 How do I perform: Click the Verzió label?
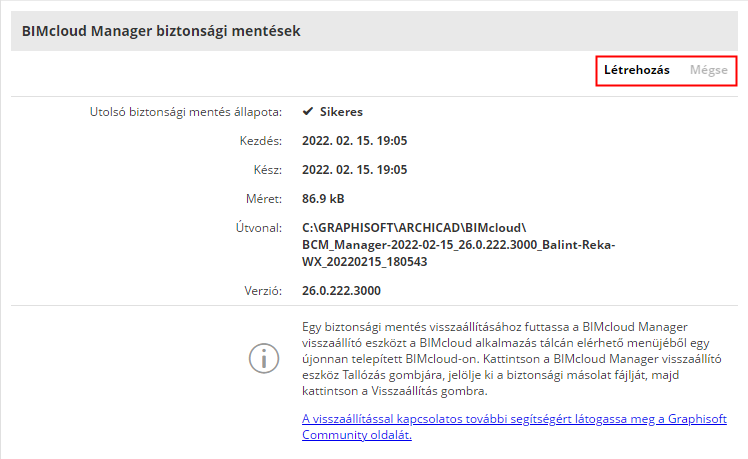[x=263, y=291]
